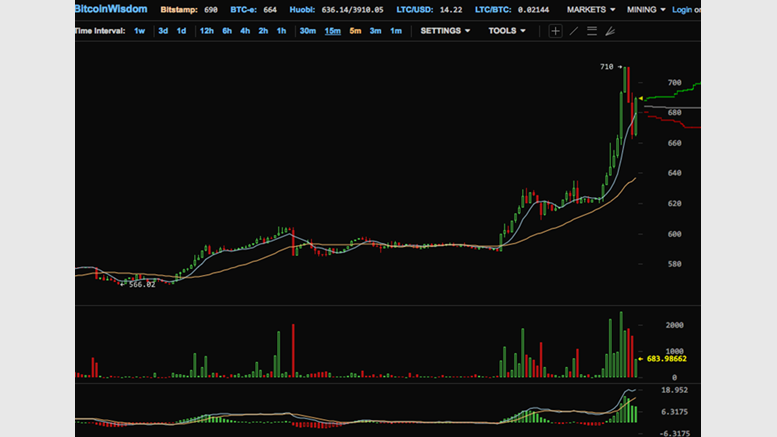Set time interval to 3d
Screen dimensions: 777x437
(163, 31)
